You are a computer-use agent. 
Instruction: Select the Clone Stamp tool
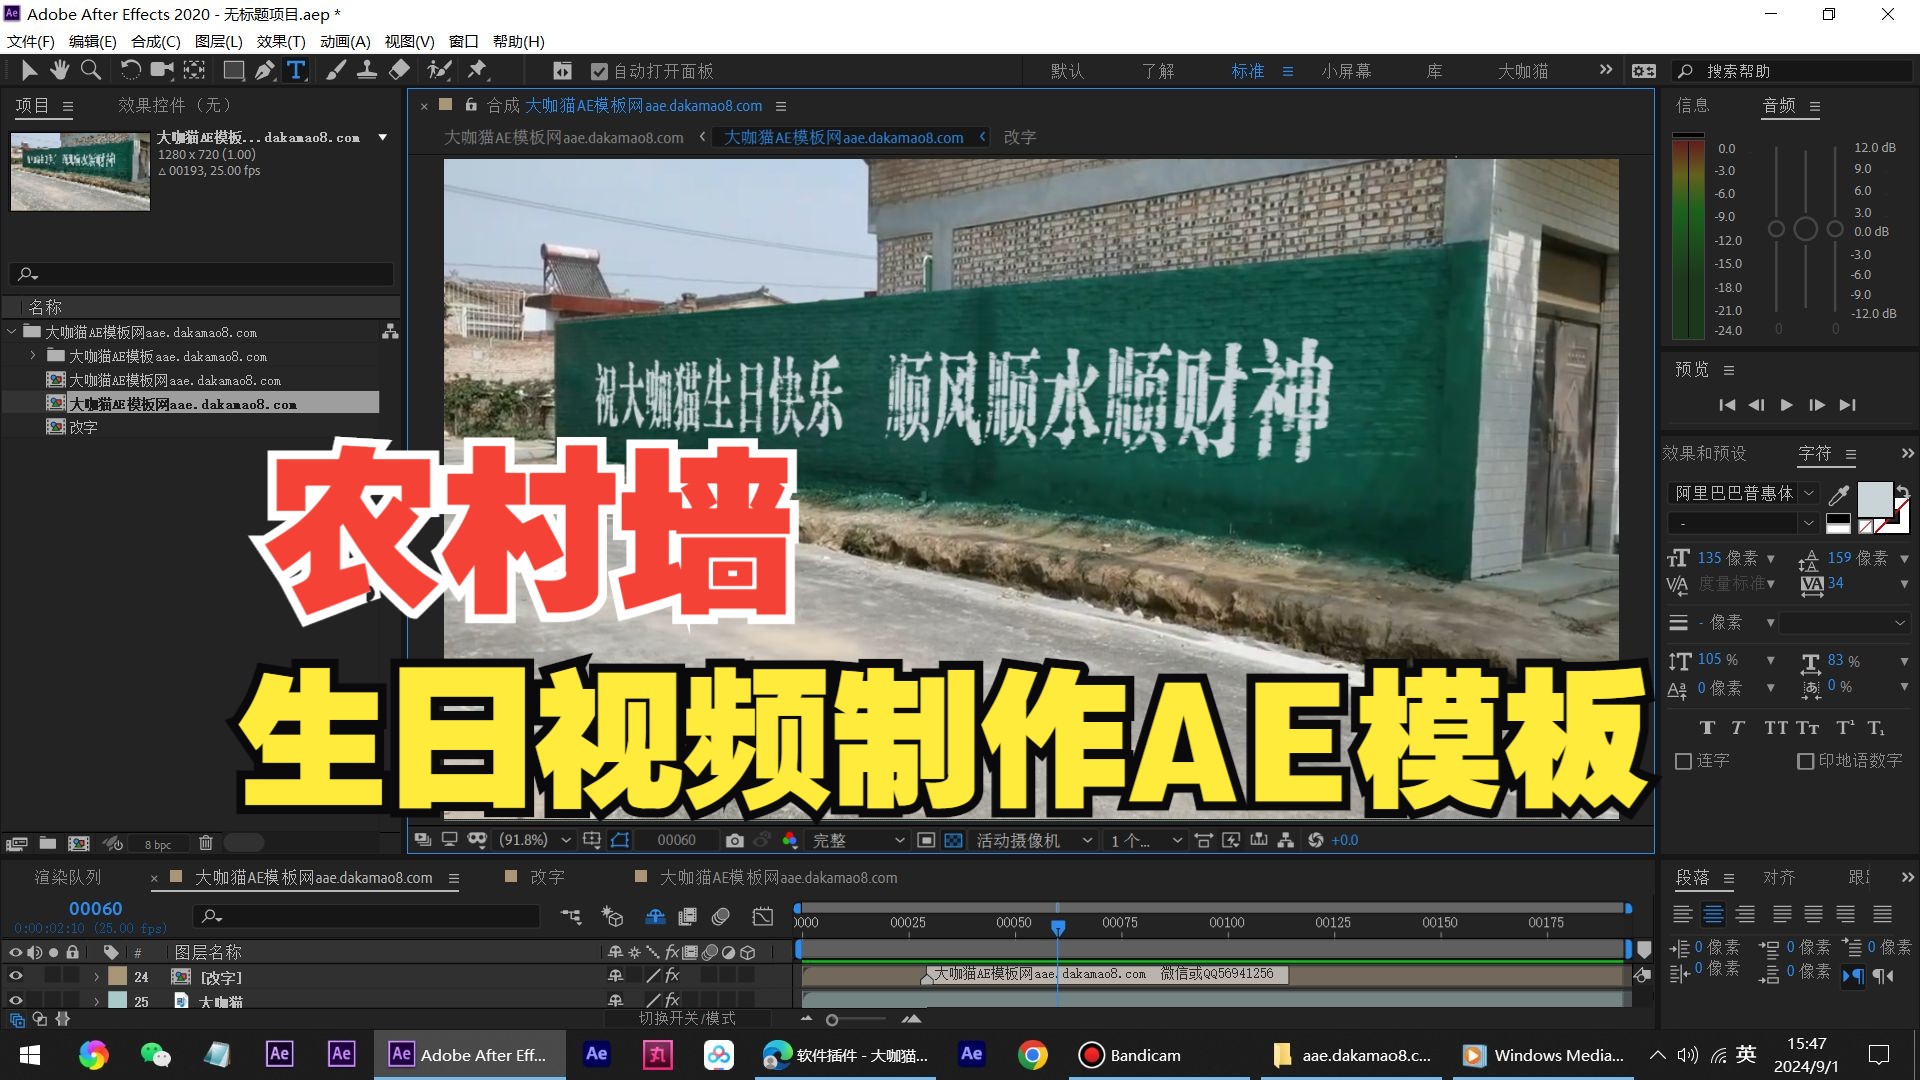[367, 71]
